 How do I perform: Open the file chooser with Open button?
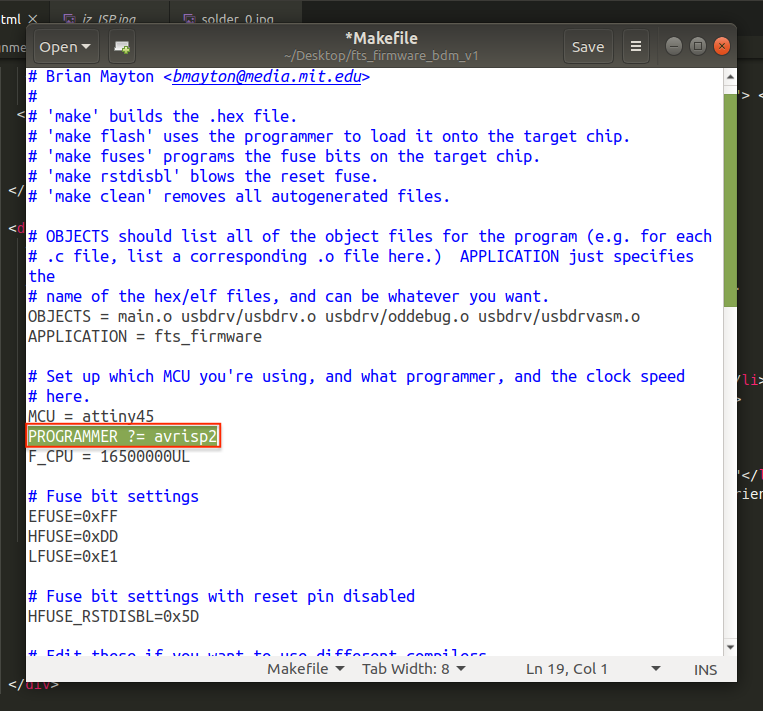(x=66, y=47)
